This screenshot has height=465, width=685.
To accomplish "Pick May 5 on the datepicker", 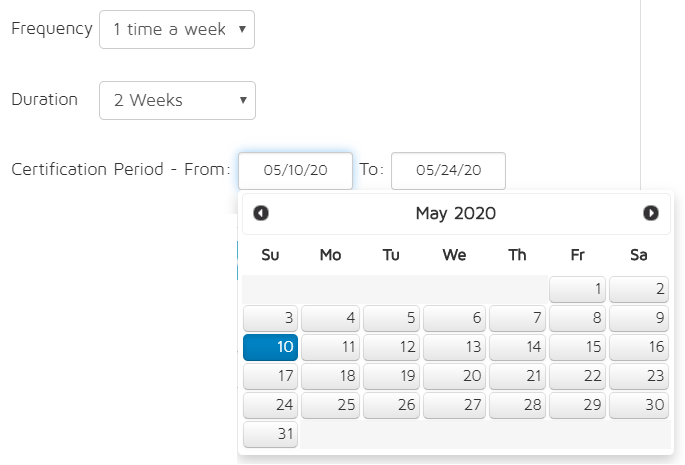I will pos(391,319).
